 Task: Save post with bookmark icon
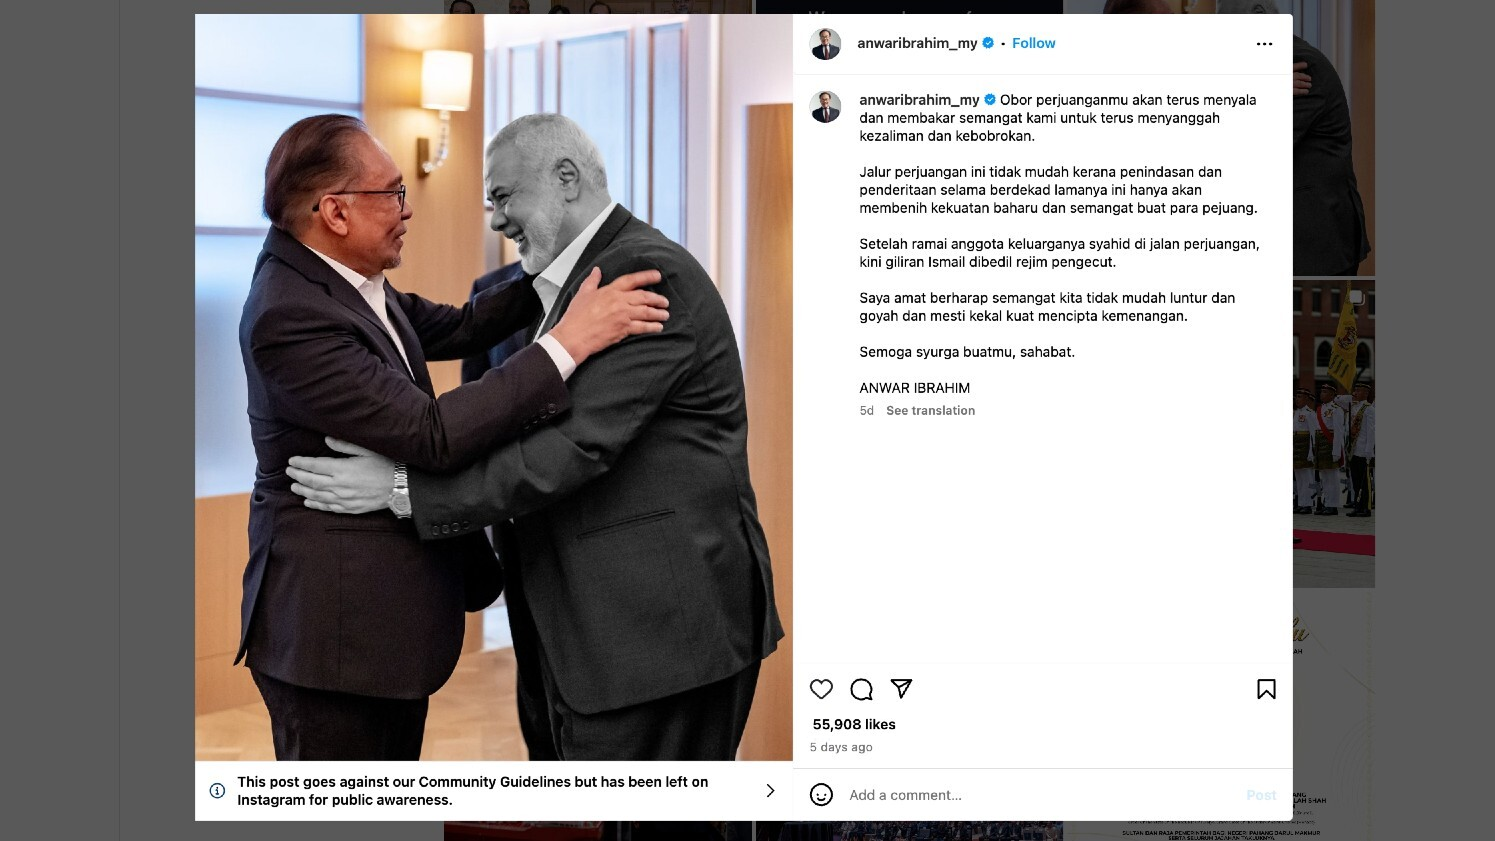[x=1266, y=689]
